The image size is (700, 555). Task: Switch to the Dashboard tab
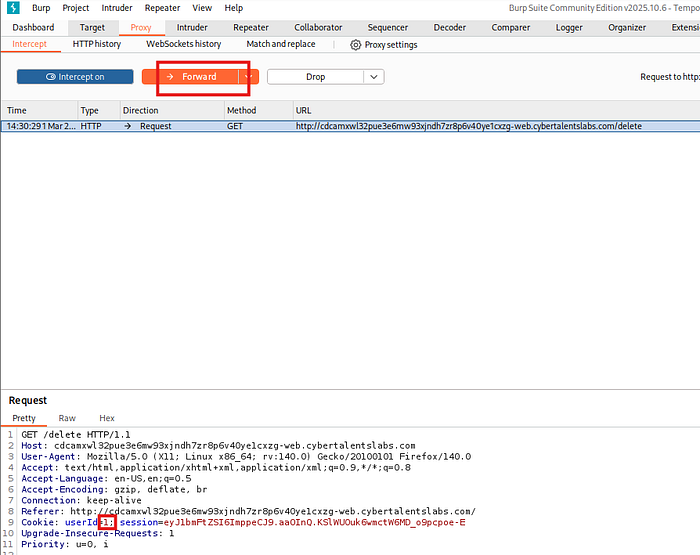(33, 27)
